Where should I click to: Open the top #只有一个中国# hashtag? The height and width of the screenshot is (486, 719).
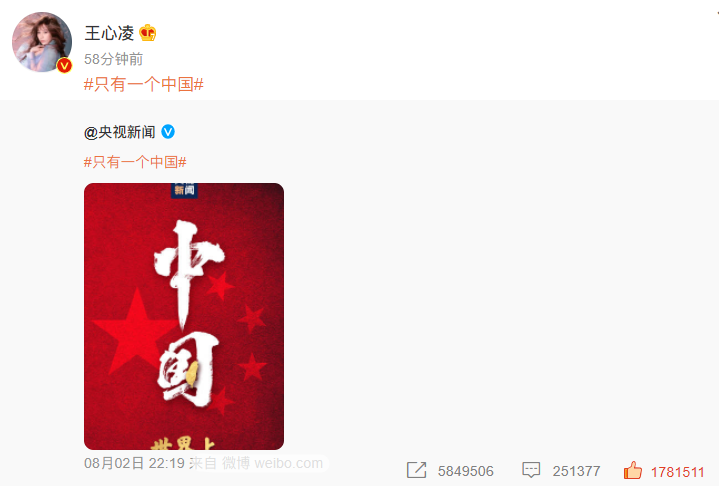144,84
